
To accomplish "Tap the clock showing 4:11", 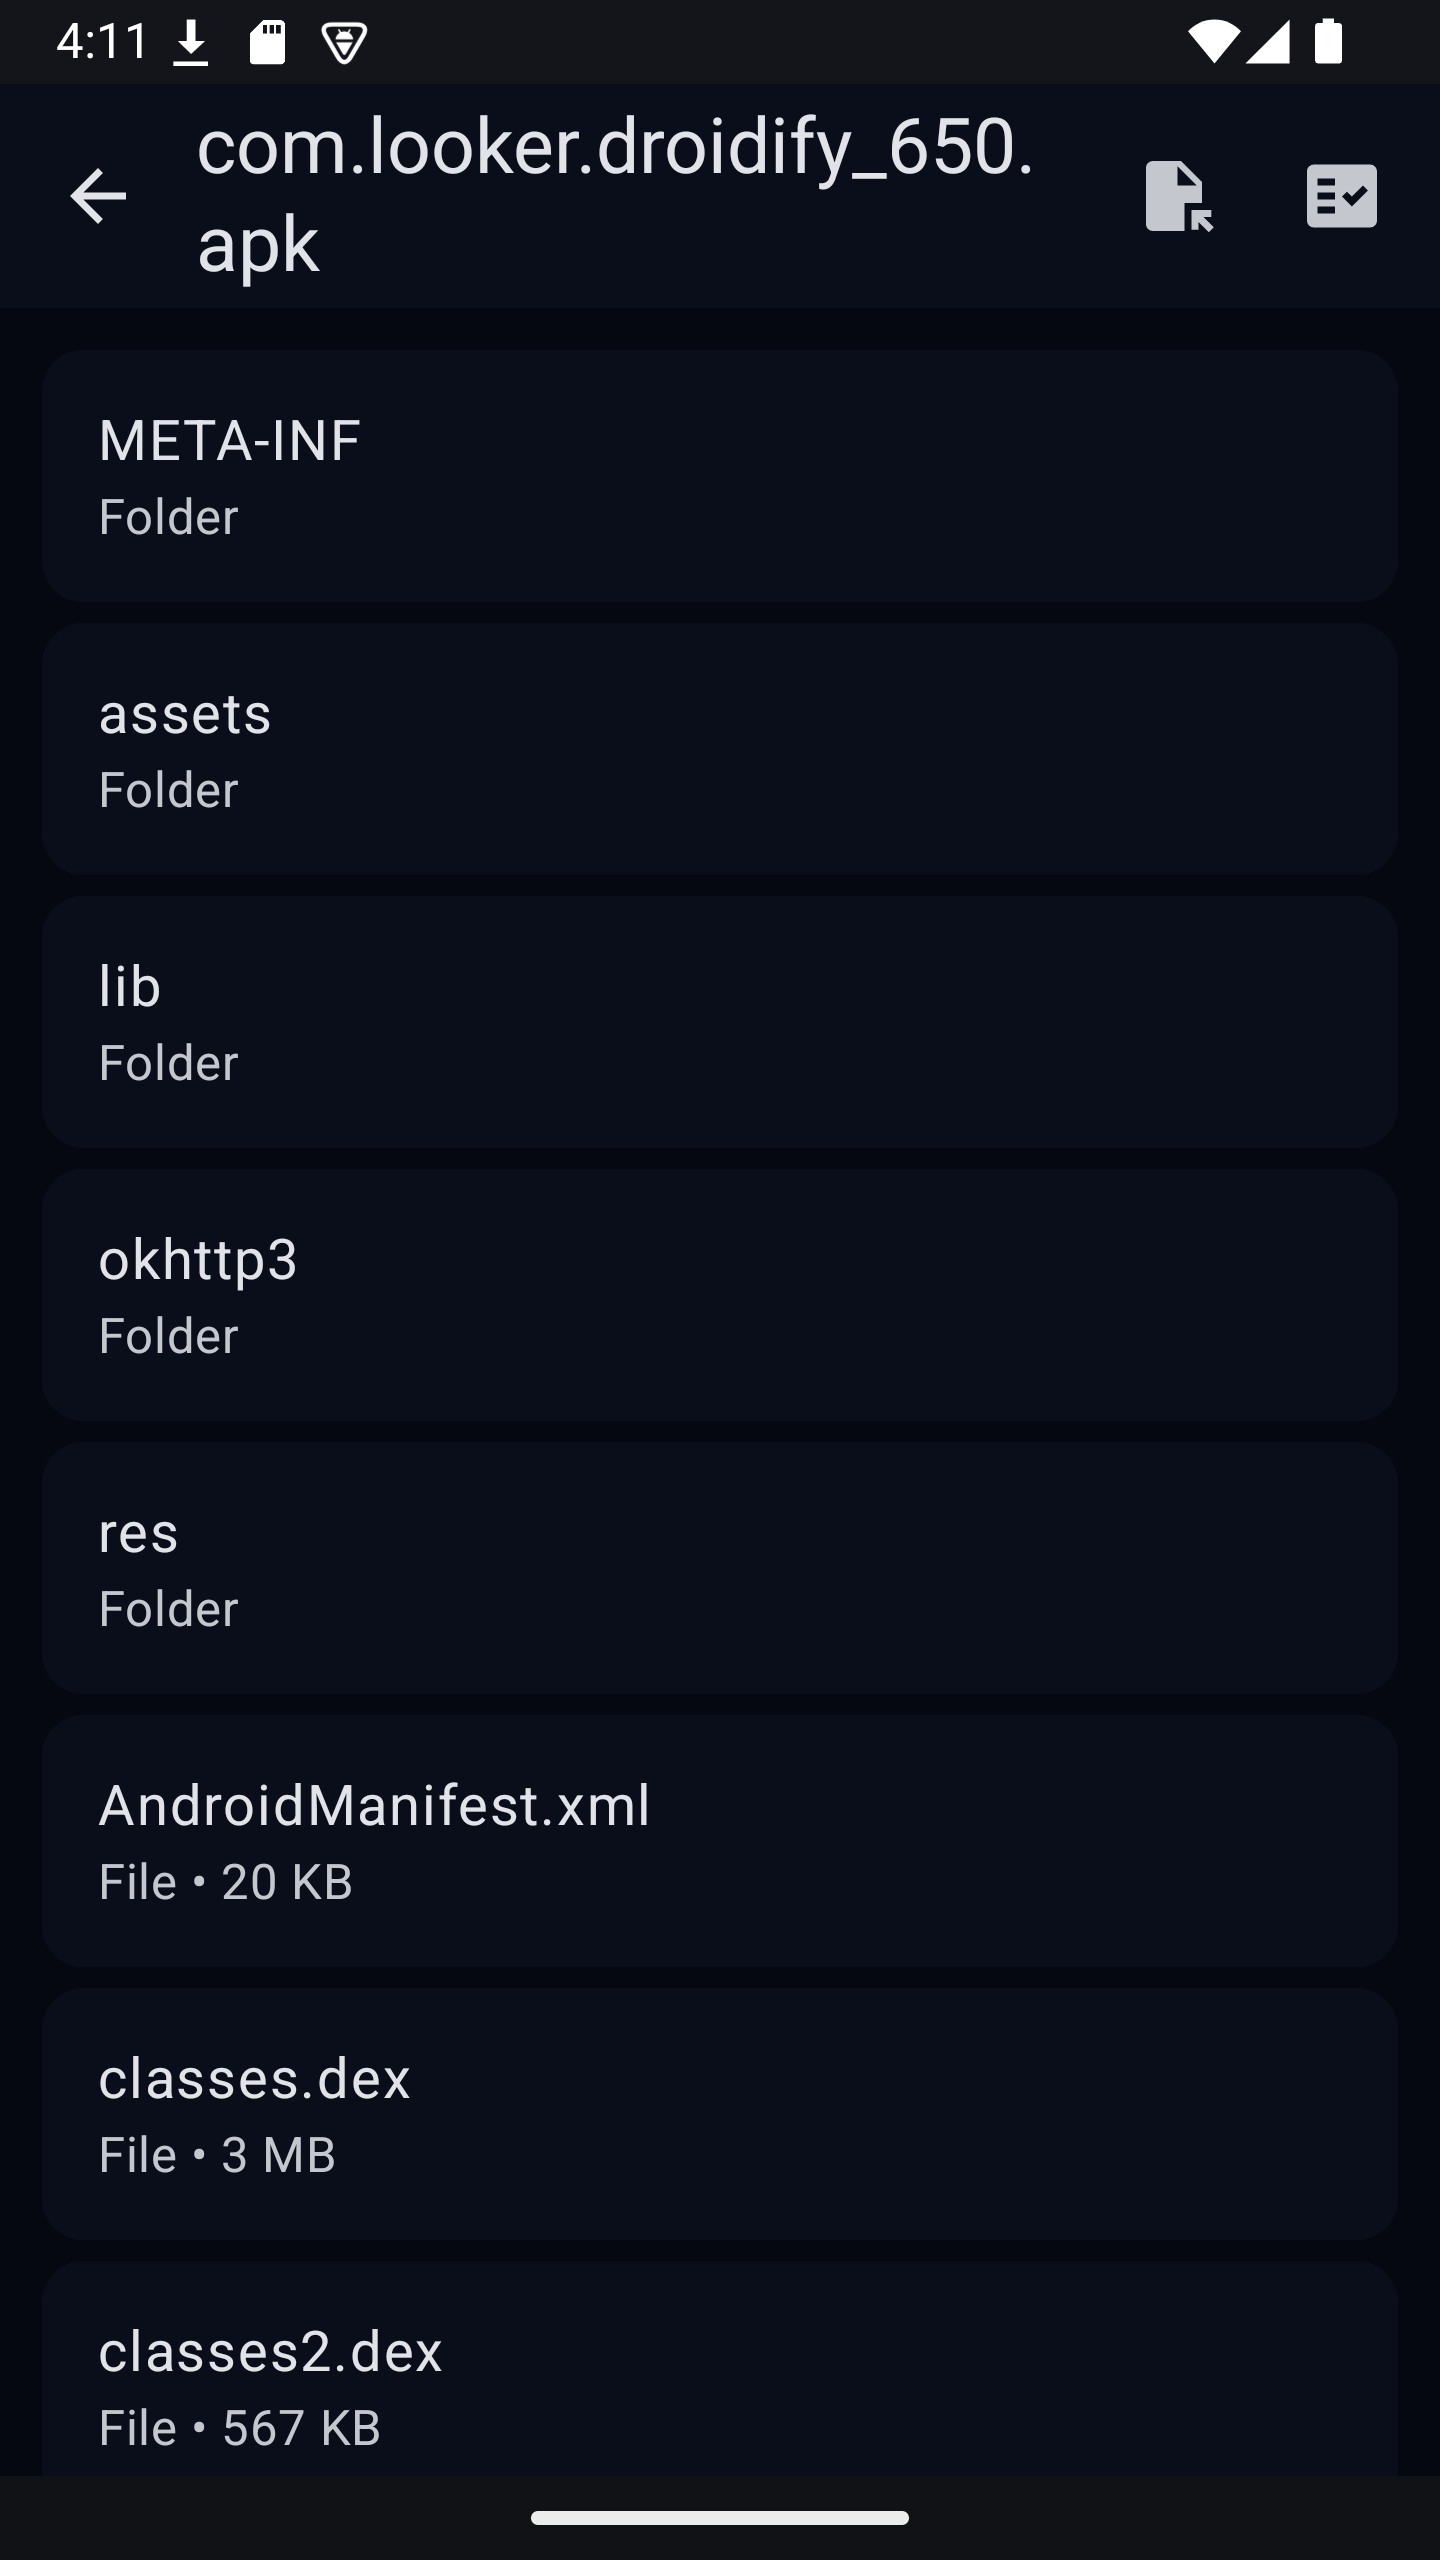I will [102, 43].
